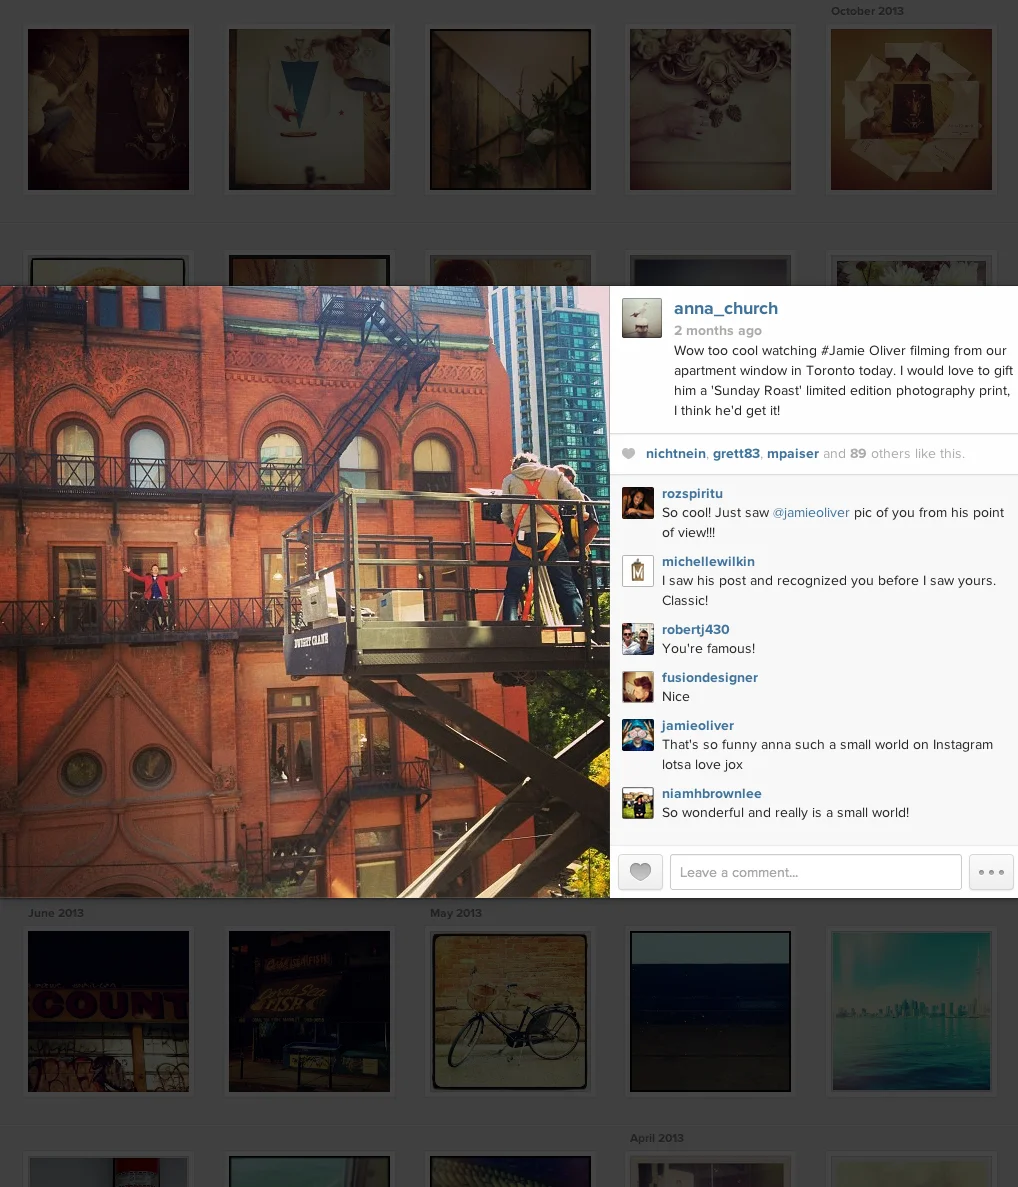Click the niamhbrownlee commenter name

711,793
